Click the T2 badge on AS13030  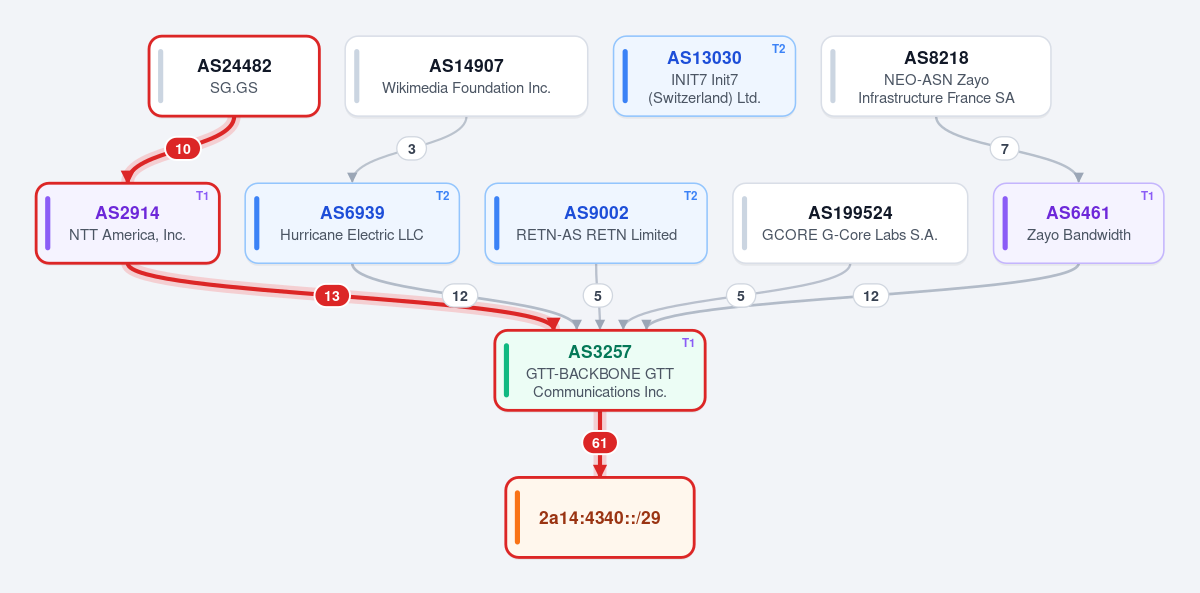[779, 48]
